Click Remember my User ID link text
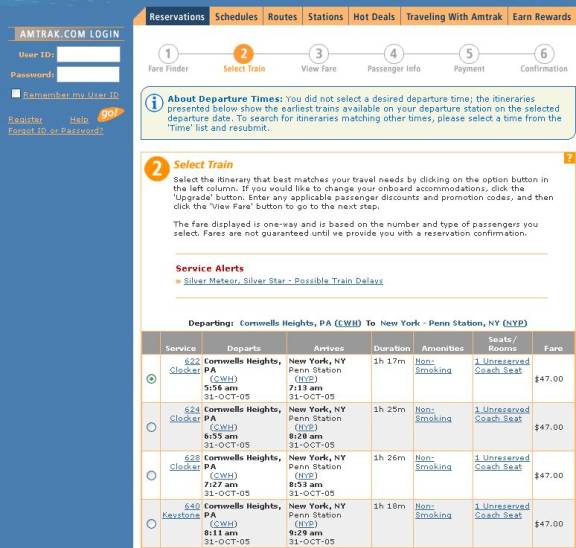 click(71, 95)
